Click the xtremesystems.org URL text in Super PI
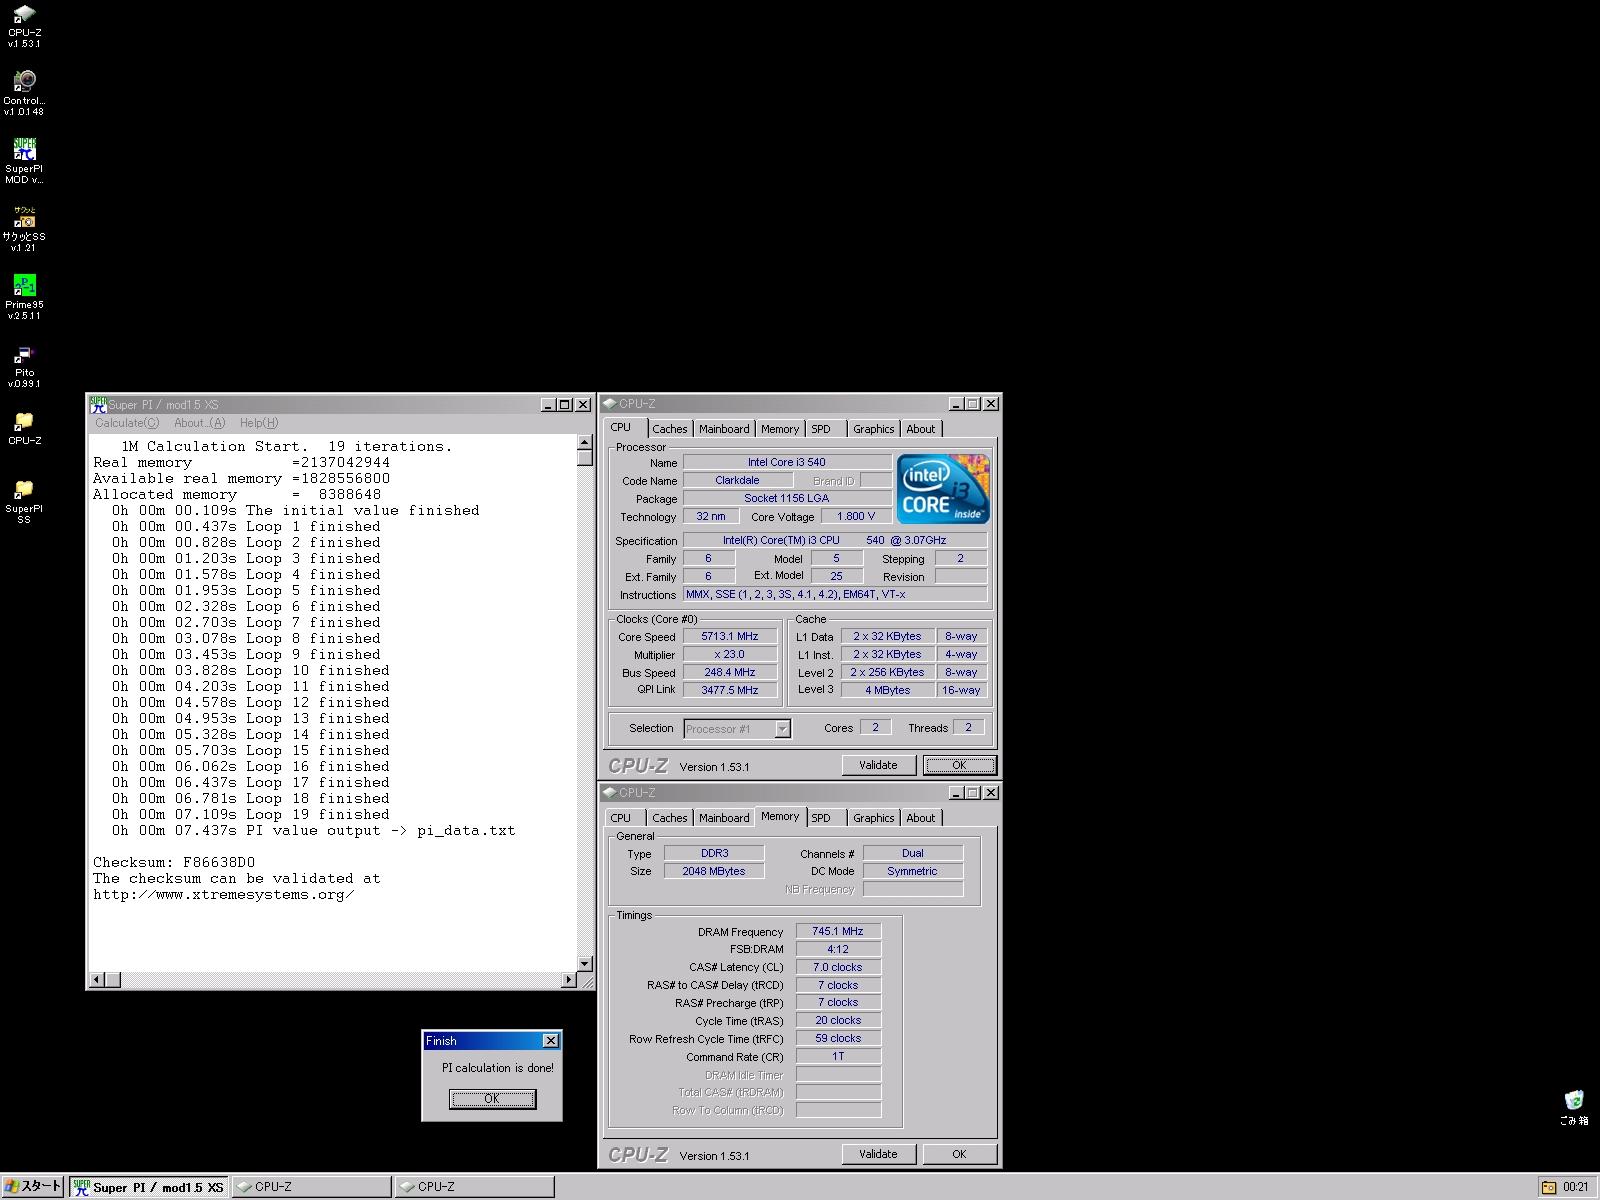Viewport: 1600px width, 1200px height. tap(224, 894)
